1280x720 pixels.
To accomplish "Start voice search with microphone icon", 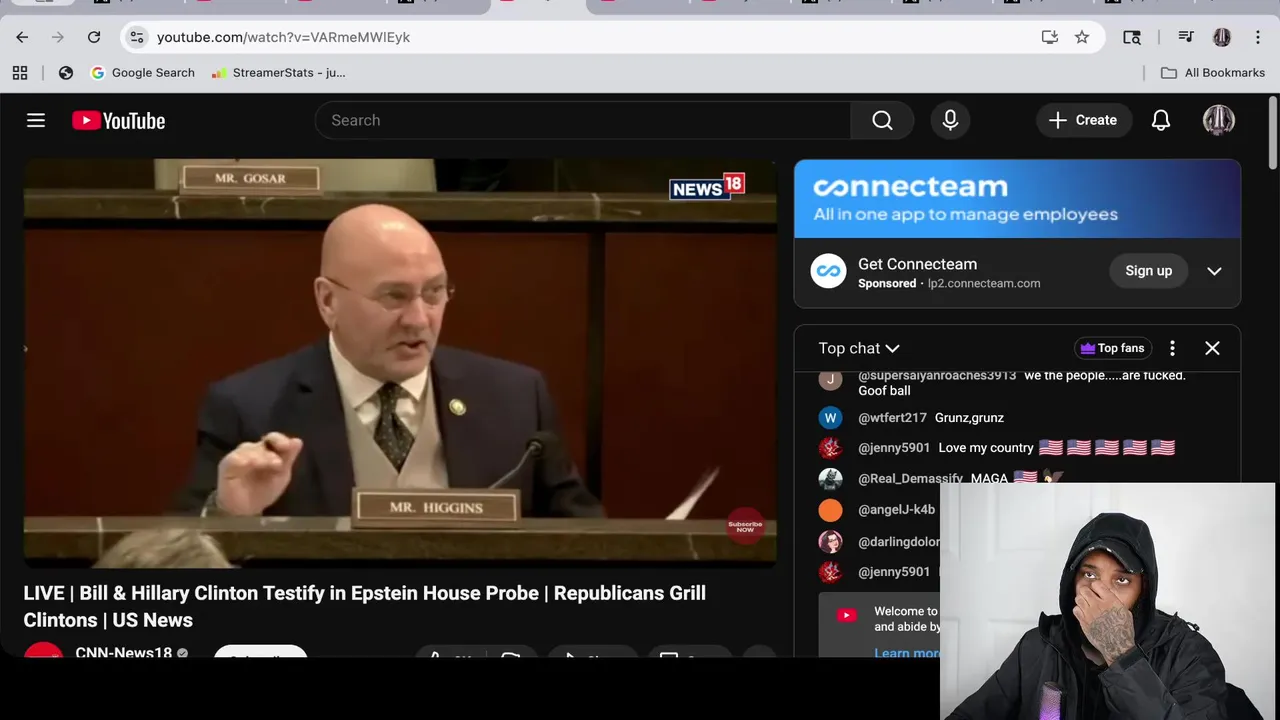I will [x=950, y=120].
